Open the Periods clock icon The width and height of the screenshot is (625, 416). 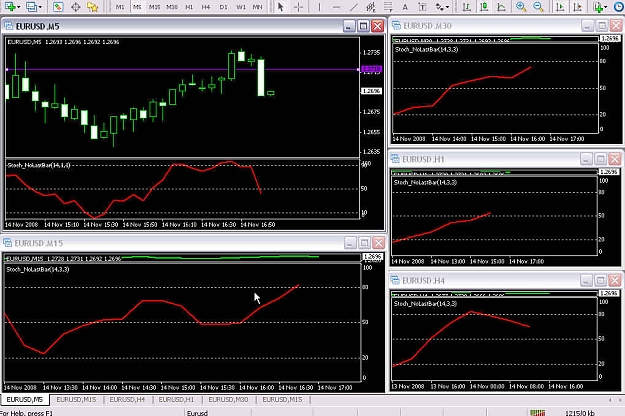point(619,7)
